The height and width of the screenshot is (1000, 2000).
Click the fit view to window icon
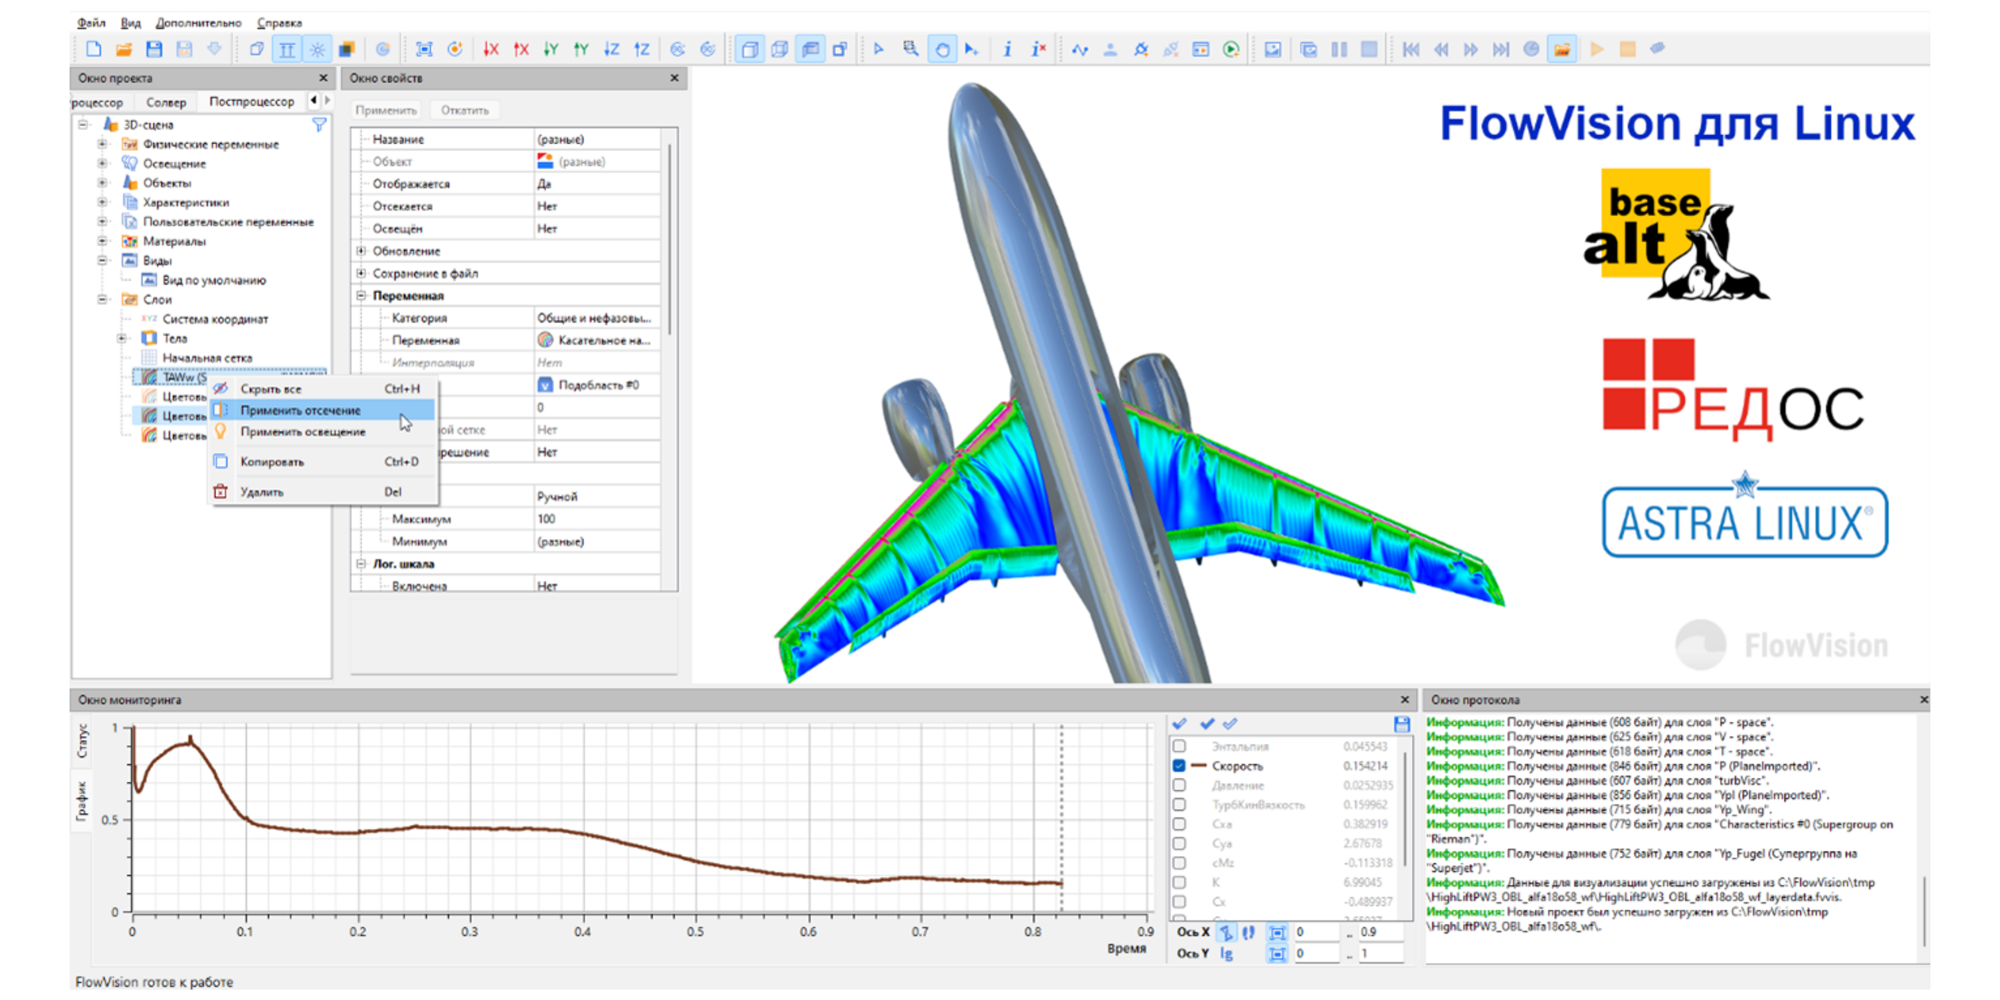pyautogui.click(x=424, y=49)
